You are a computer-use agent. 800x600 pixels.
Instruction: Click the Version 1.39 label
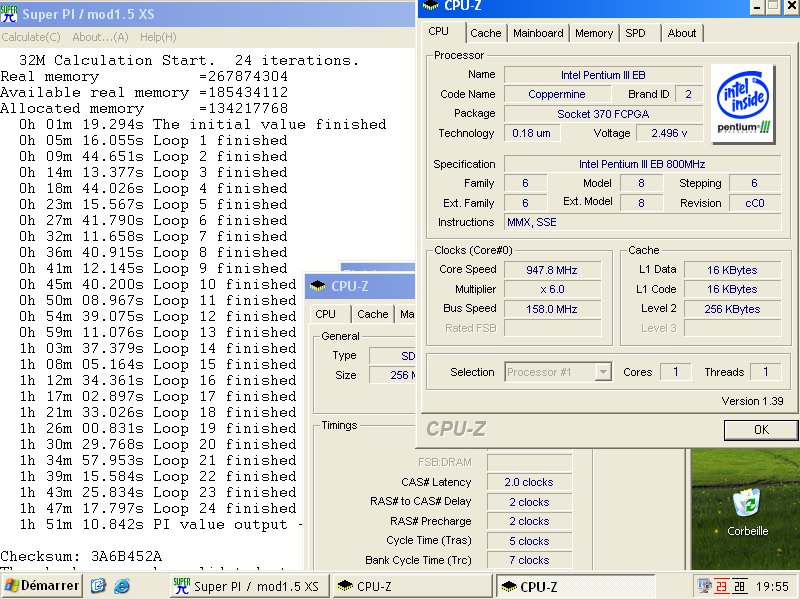click(x=752, y=402)
